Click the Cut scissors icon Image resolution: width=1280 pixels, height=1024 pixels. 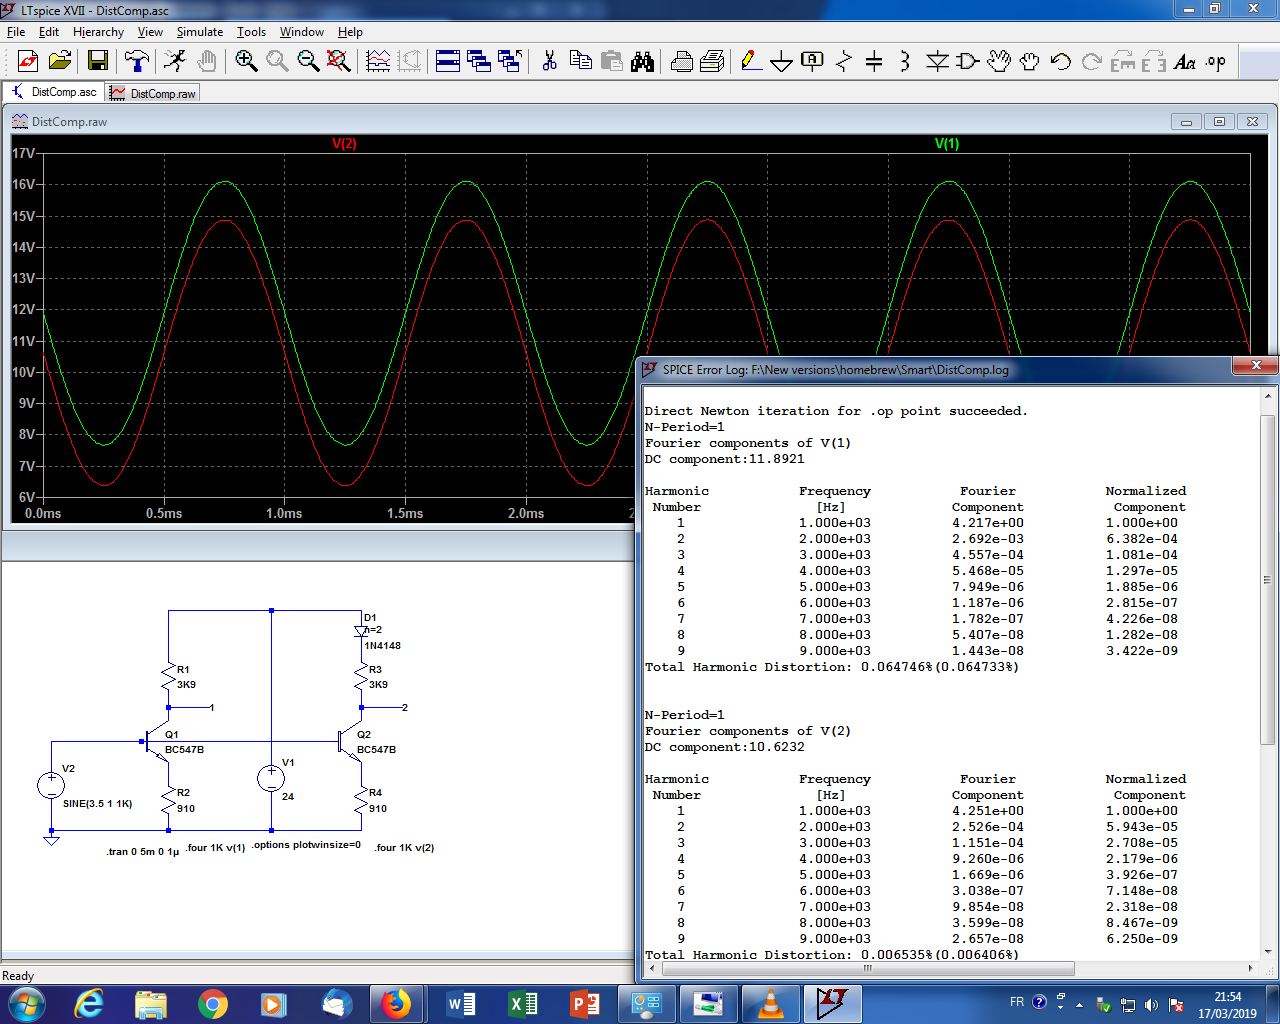pyautogui.click(x=549, y=62)
